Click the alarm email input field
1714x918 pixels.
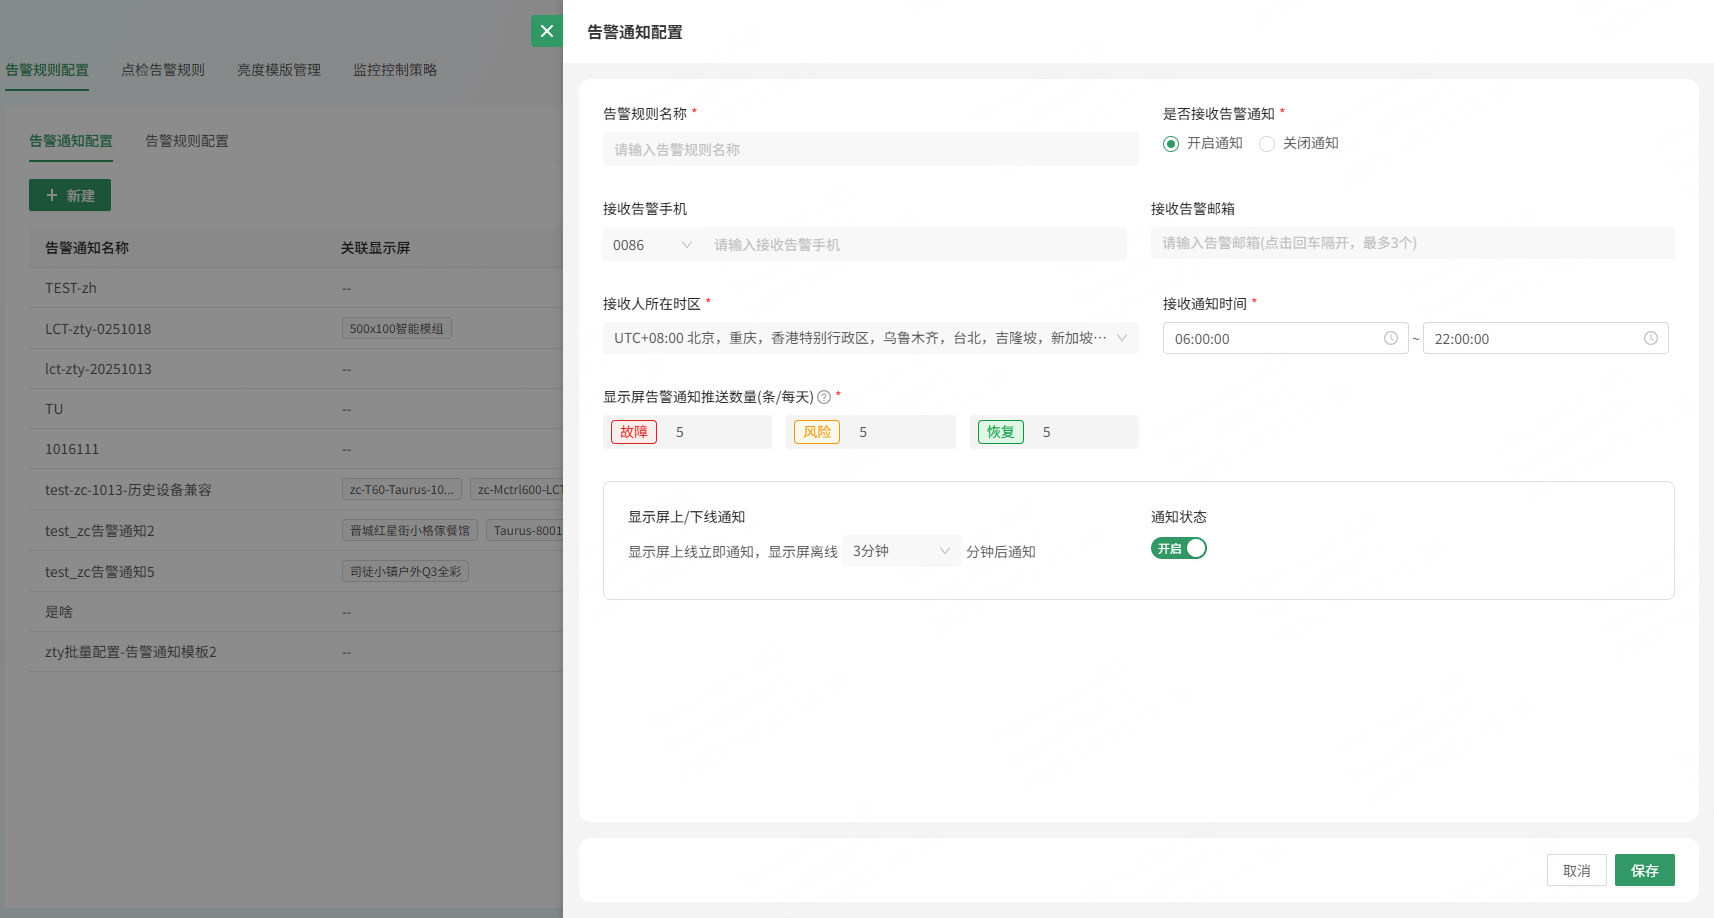pos(1412,243)
